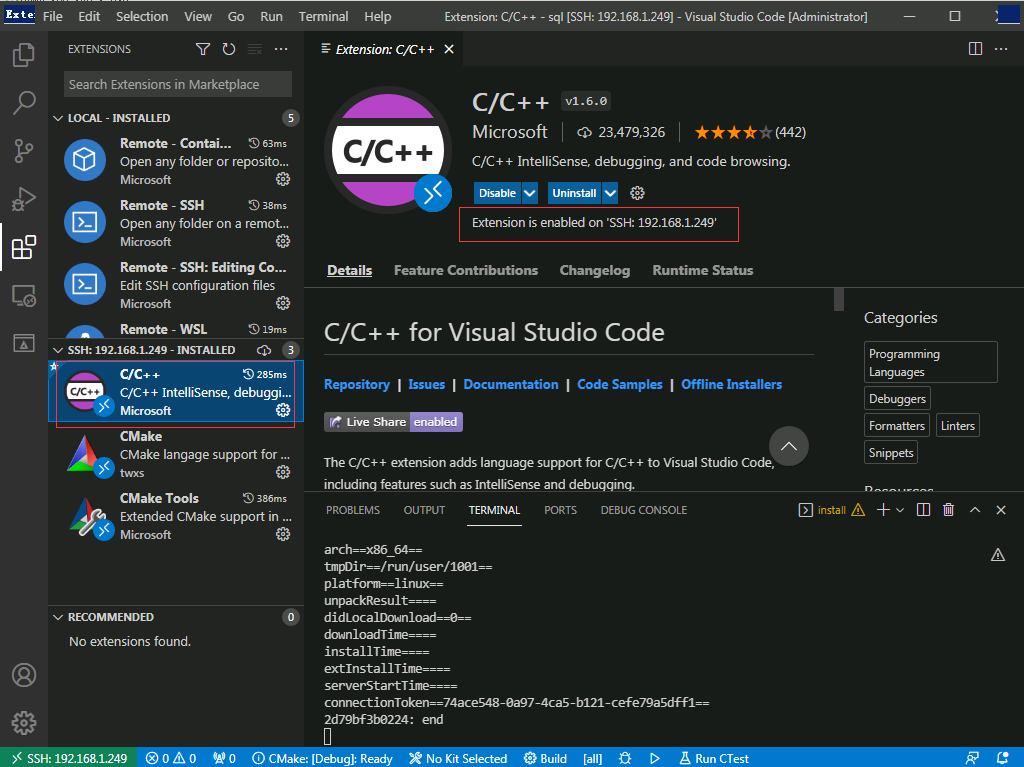Click the SSH: 192.168.1.249 remote indicator
The width and height of the screenshot is (1024, 767).
pyautogui.click(x=69, y=758)
